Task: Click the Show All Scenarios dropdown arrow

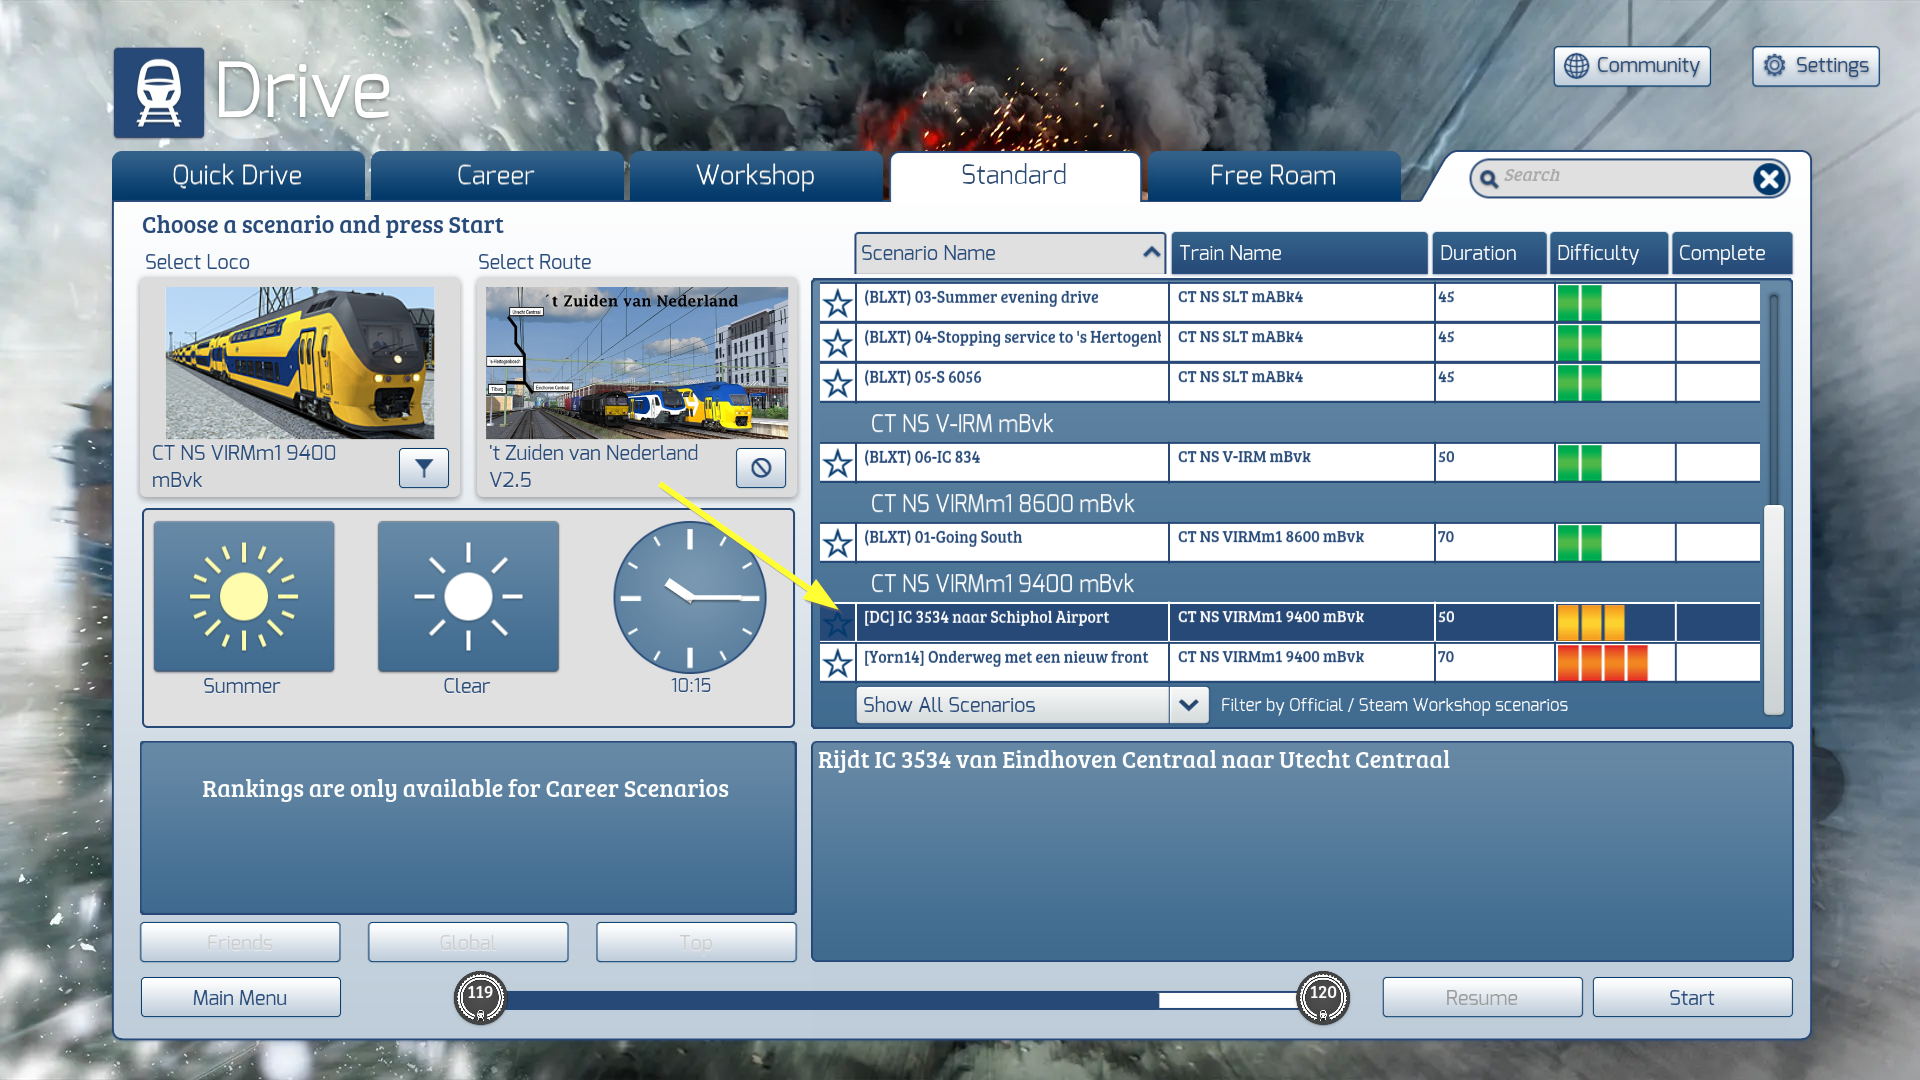Action: pos(1188,705)
